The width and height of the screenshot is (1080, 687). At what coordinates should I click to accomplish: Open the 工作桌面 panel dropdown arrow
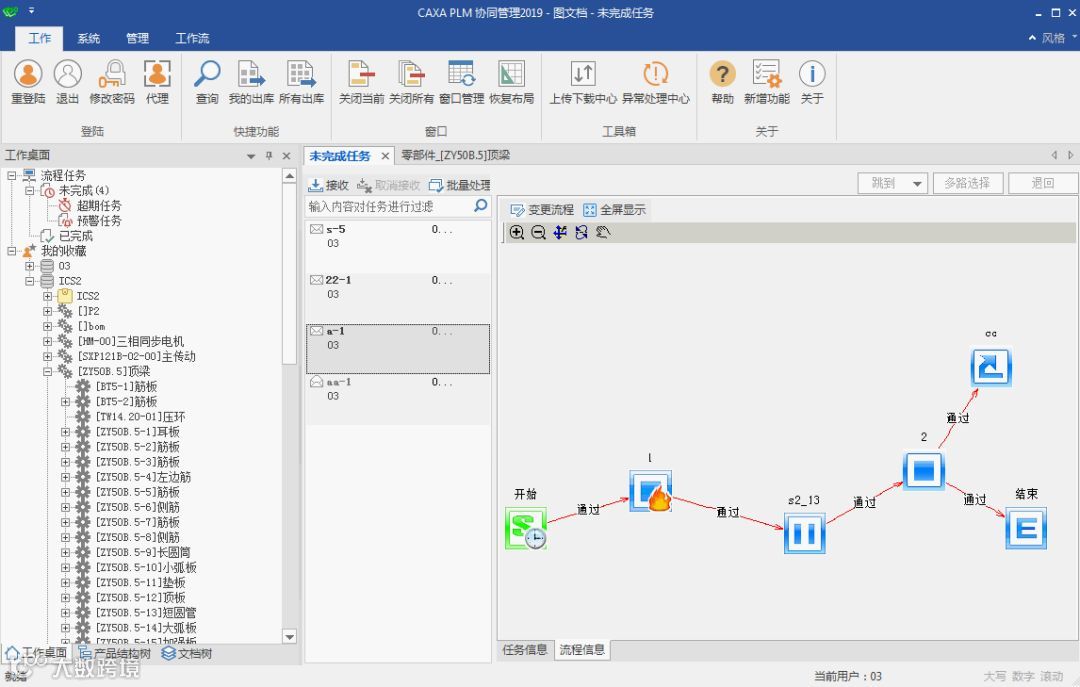(x=251, y=156)
